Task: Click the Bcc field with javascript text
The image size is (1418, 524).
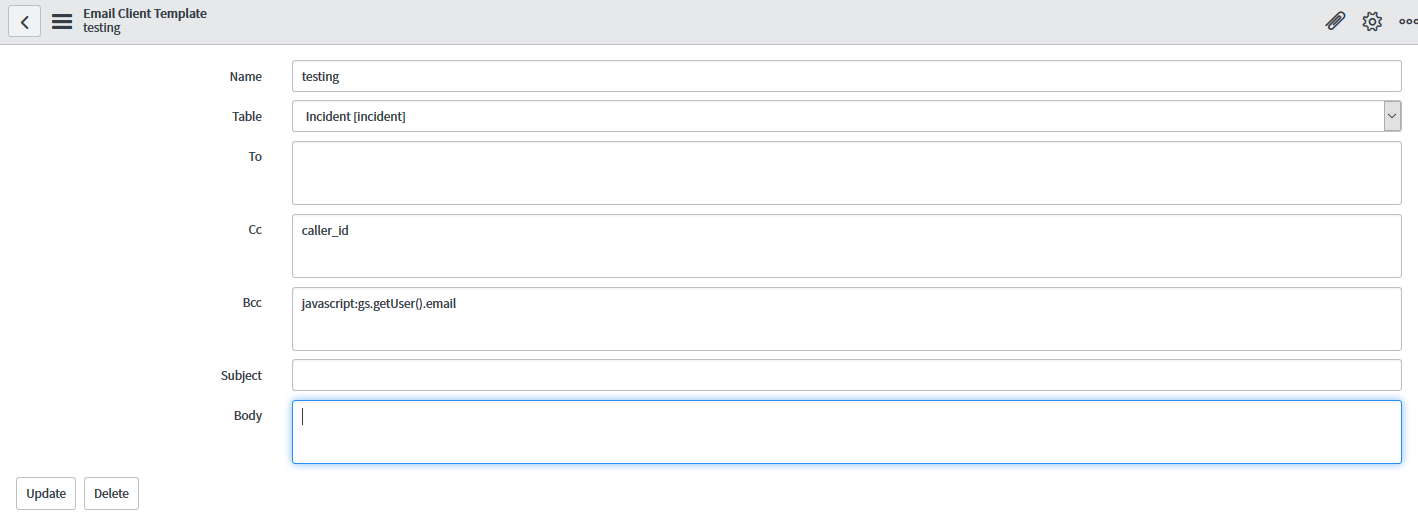Action: [847, 319]
